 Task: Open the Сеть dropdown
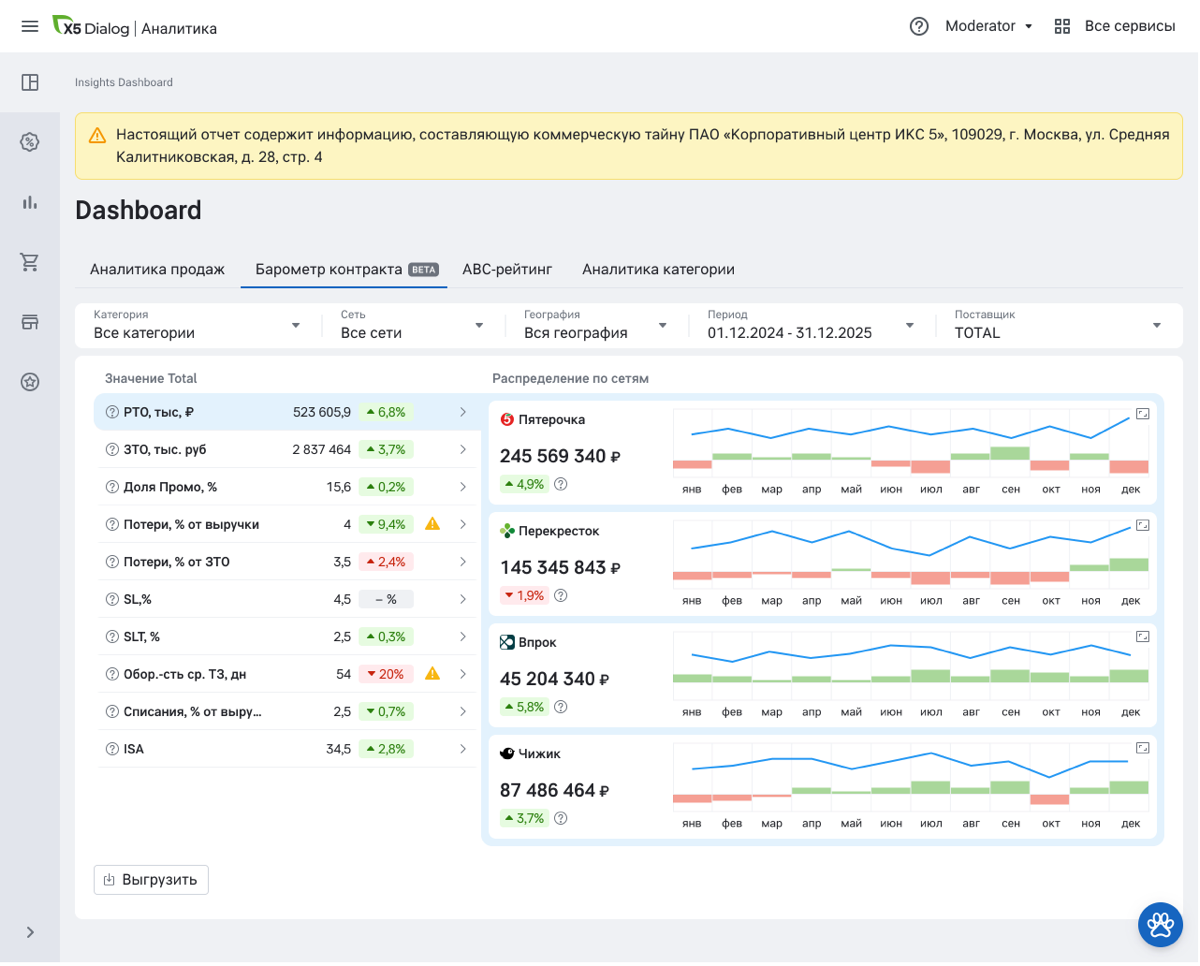[x=412, y=325]
